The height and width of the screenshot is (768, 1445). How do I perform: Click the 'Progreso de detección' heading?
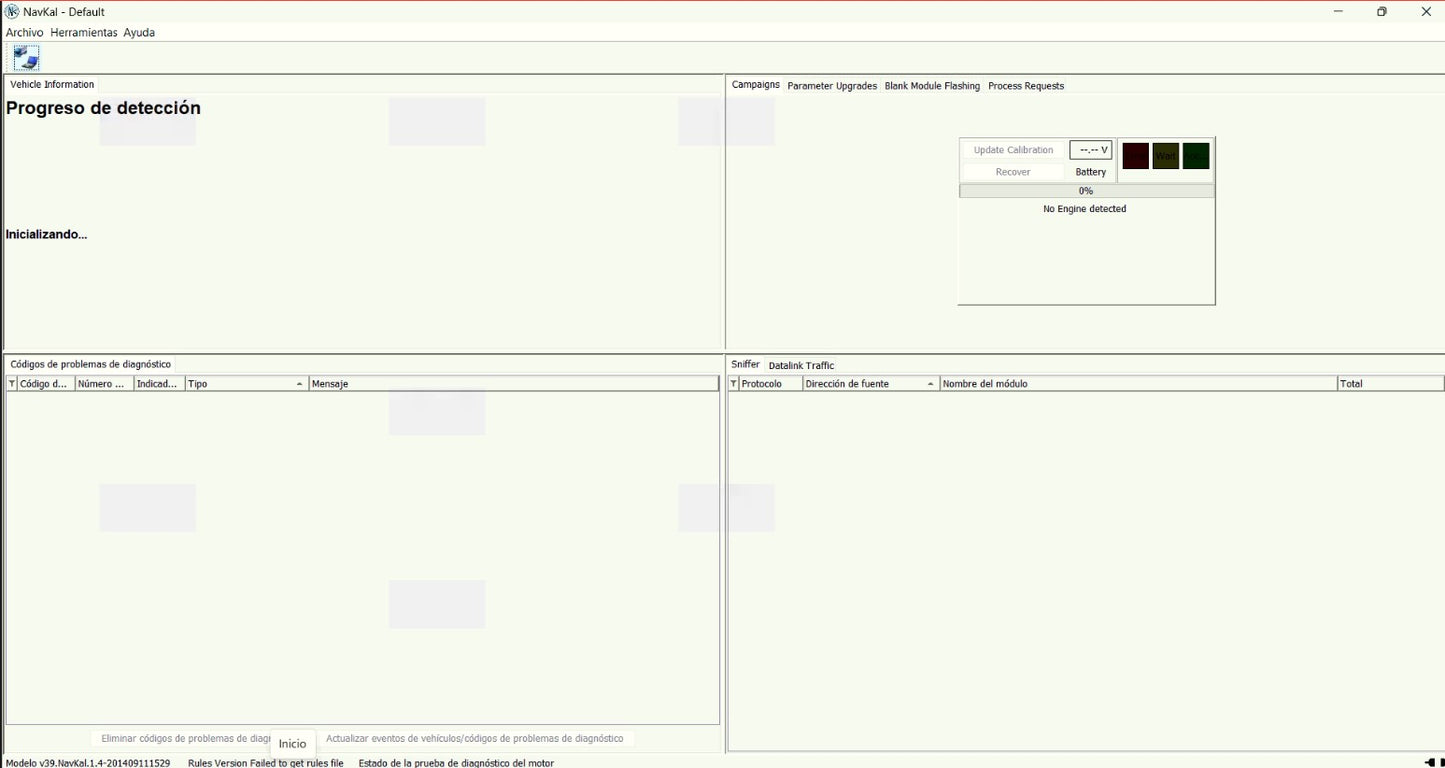coord(103,108)
